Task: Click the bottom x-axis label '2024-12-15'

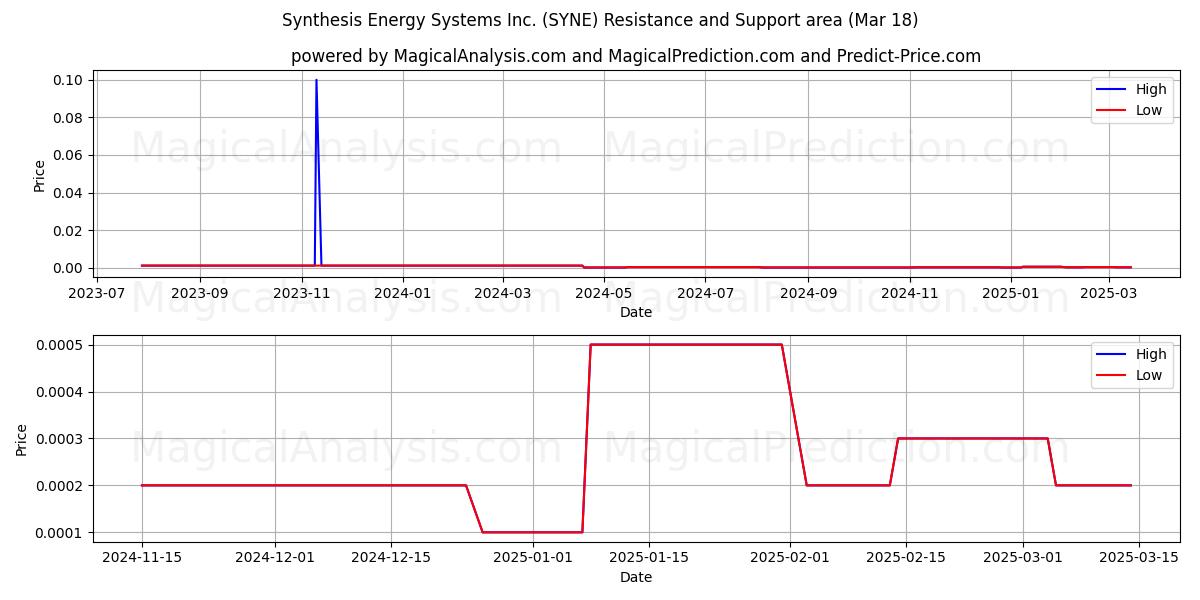Action: [391, 558]
